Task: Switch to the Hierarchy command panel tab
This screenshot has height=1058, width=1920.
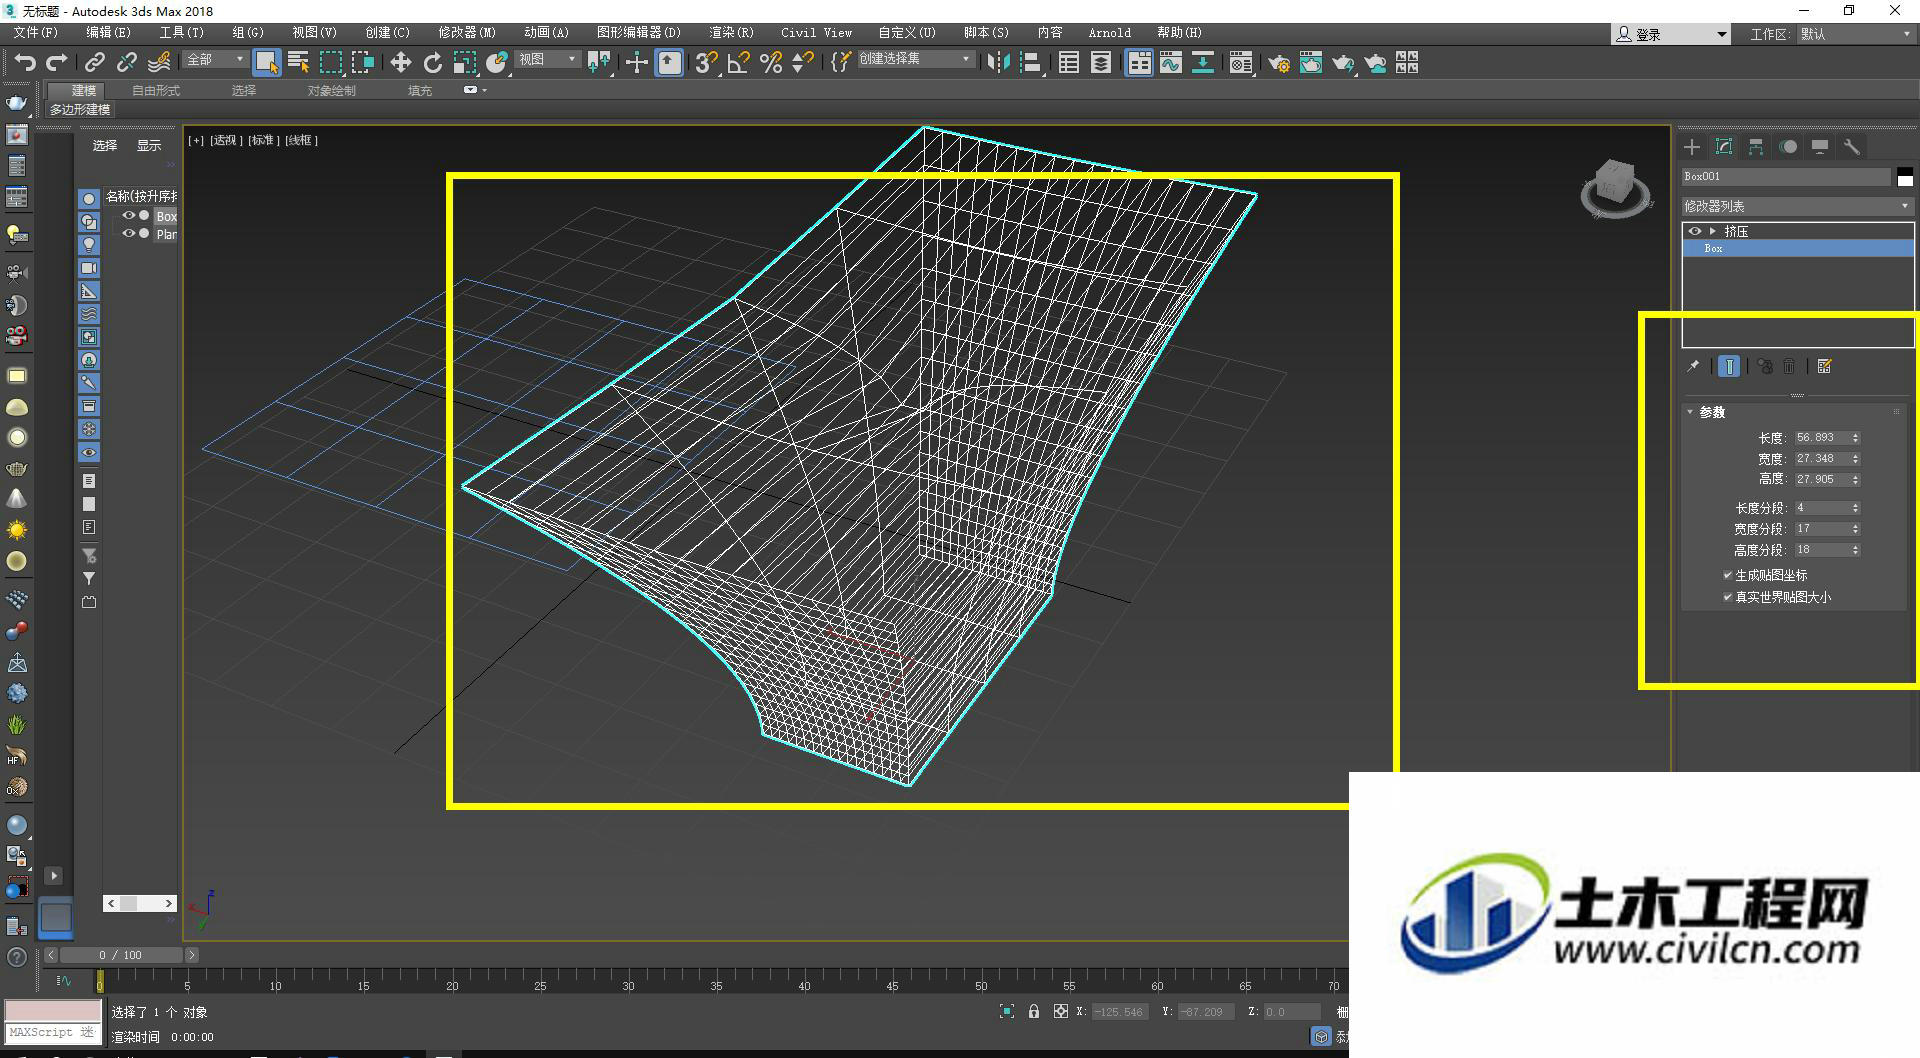Action: click(1756, 147)
